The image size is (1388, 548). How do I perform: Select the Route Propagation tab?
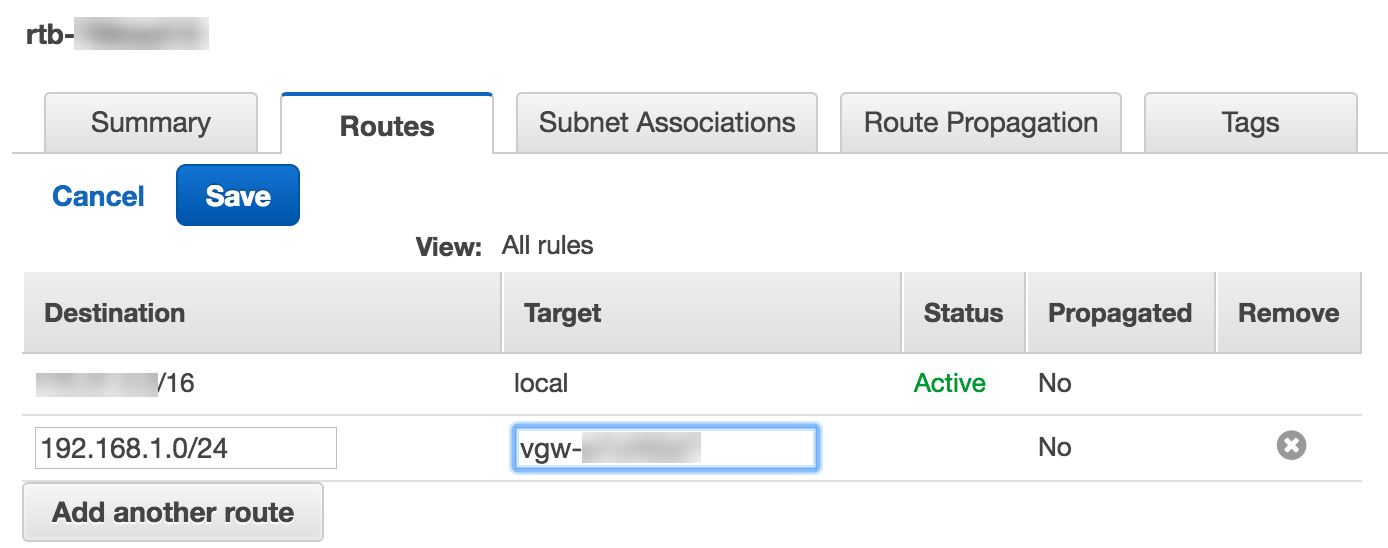point(980,123)
